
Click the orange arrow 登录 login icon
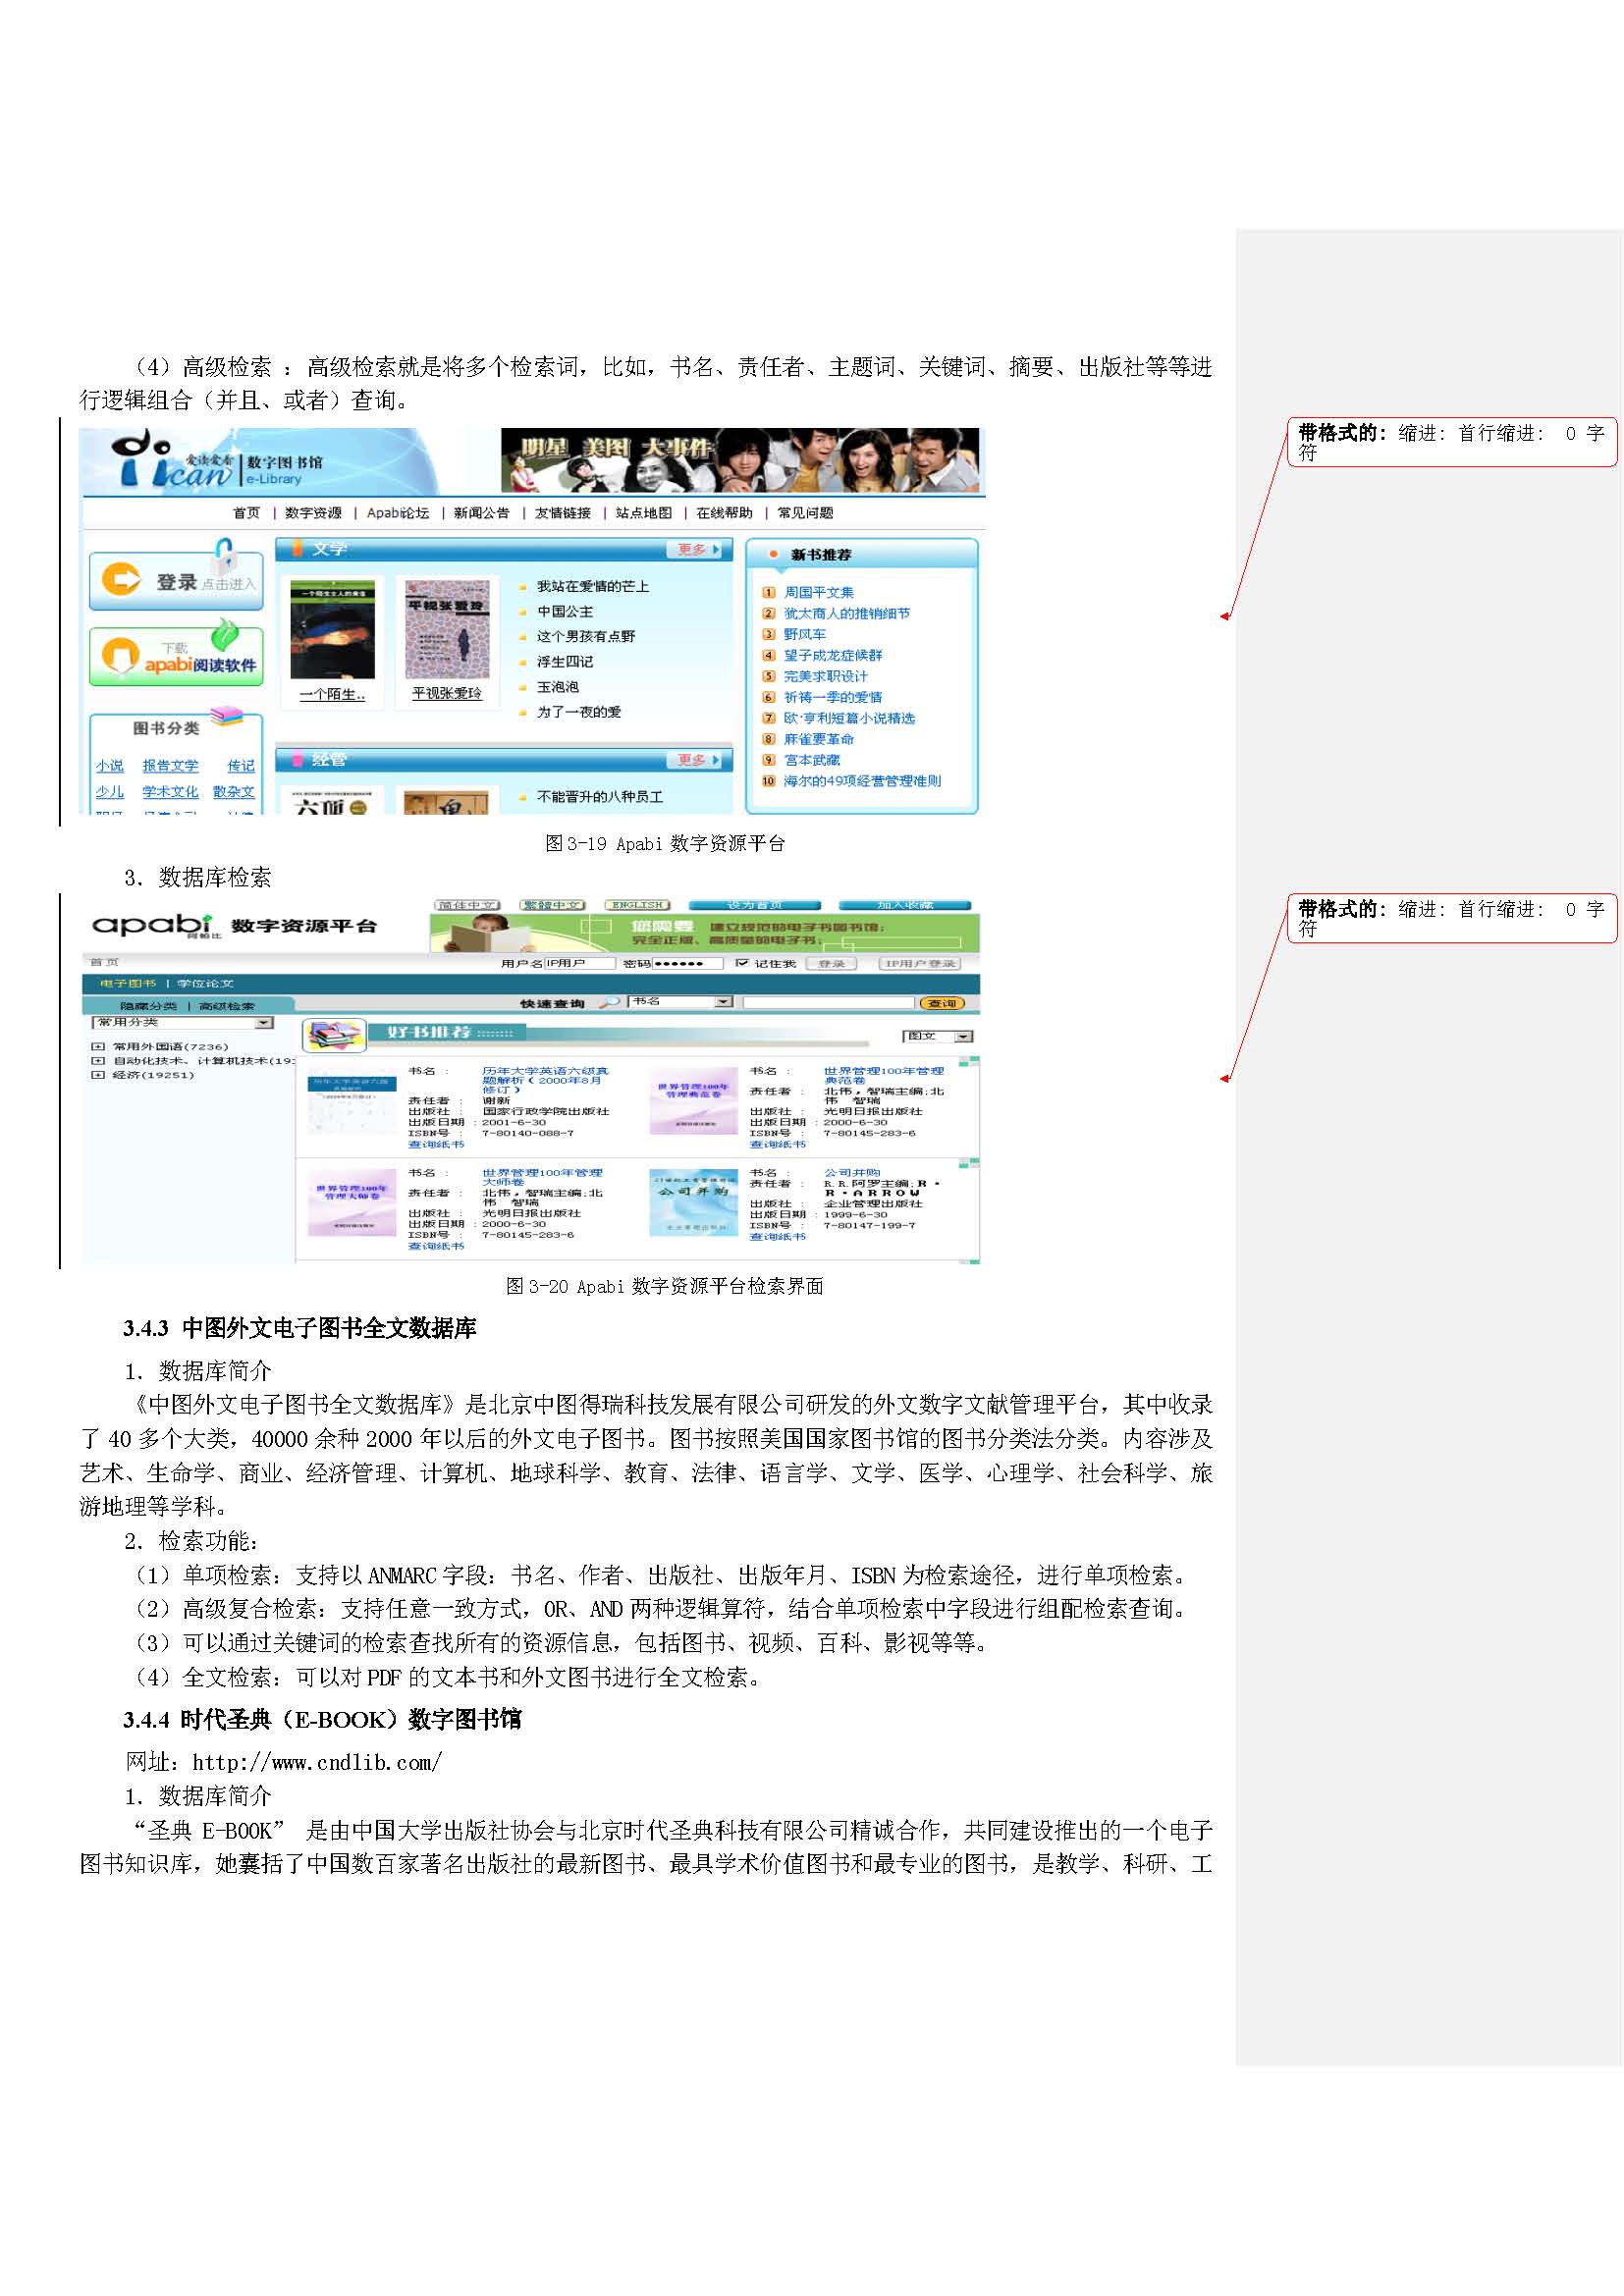point(121,580)
